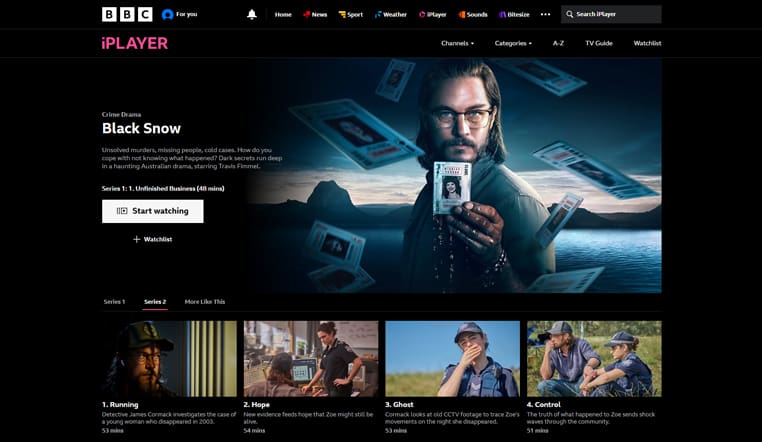Open notifications bell icon
The height and width of the screenshot is (442, 762).
[252, 14]
